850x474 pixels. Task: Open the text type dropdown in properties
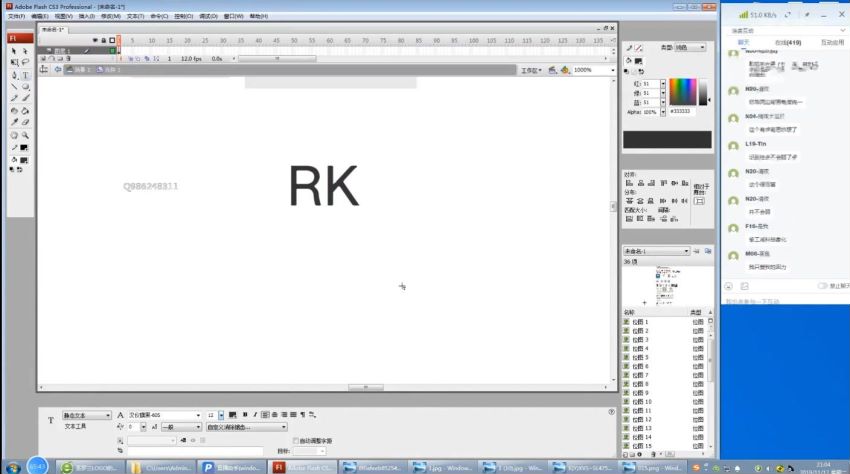click(87, 415)
